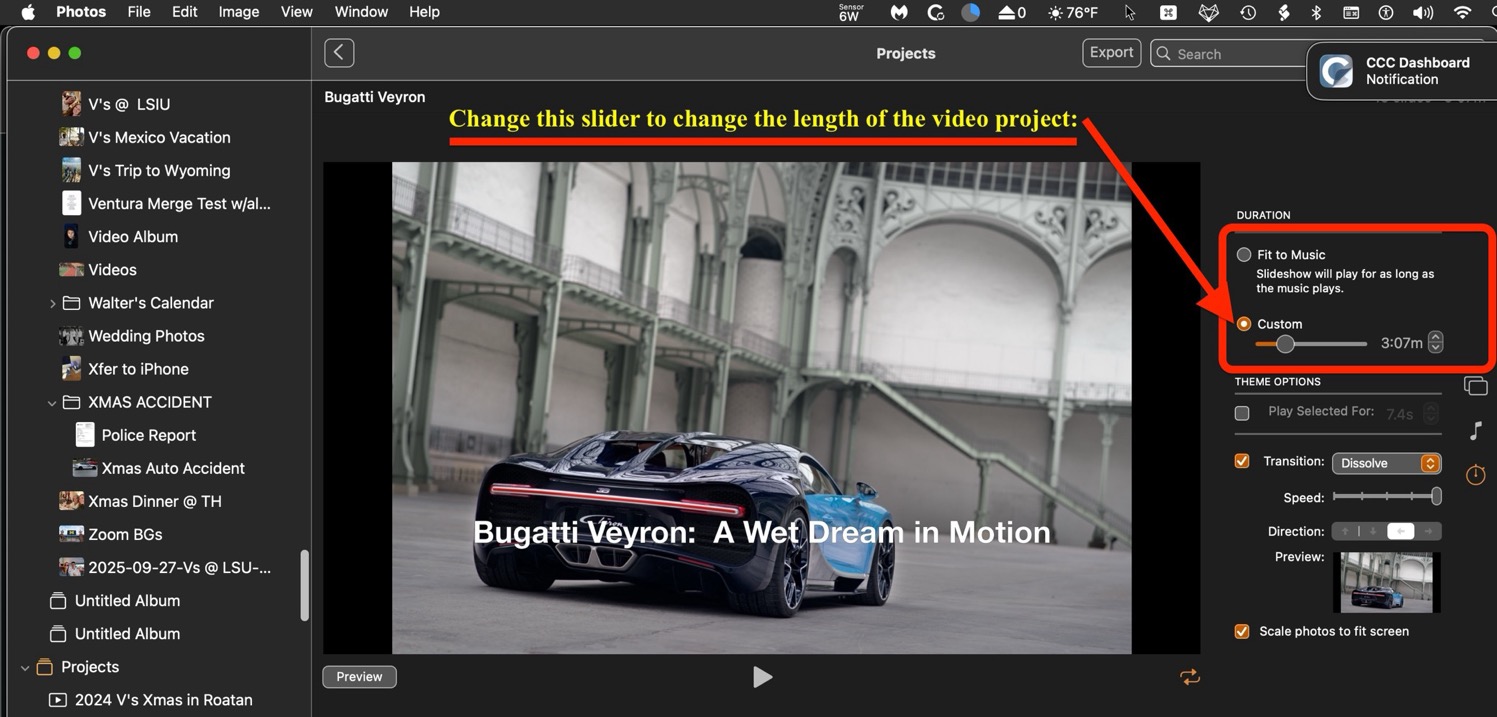Click the magnifier icon in Search field
The height and width of the screenshot is (717, 1497).
[x=1163, y=54]
